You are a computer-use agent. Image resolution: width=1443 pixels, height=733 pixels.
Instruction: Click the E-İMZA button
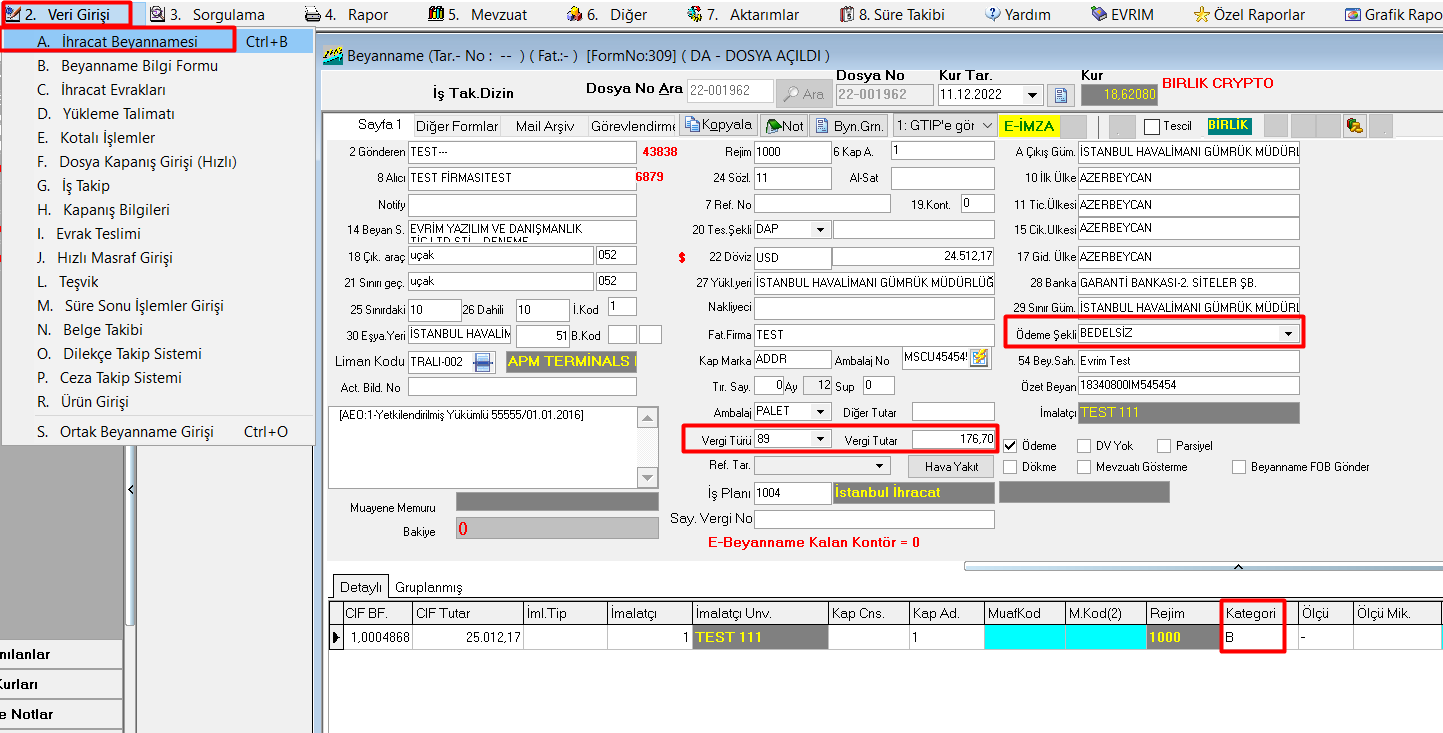click(1029, 126)
